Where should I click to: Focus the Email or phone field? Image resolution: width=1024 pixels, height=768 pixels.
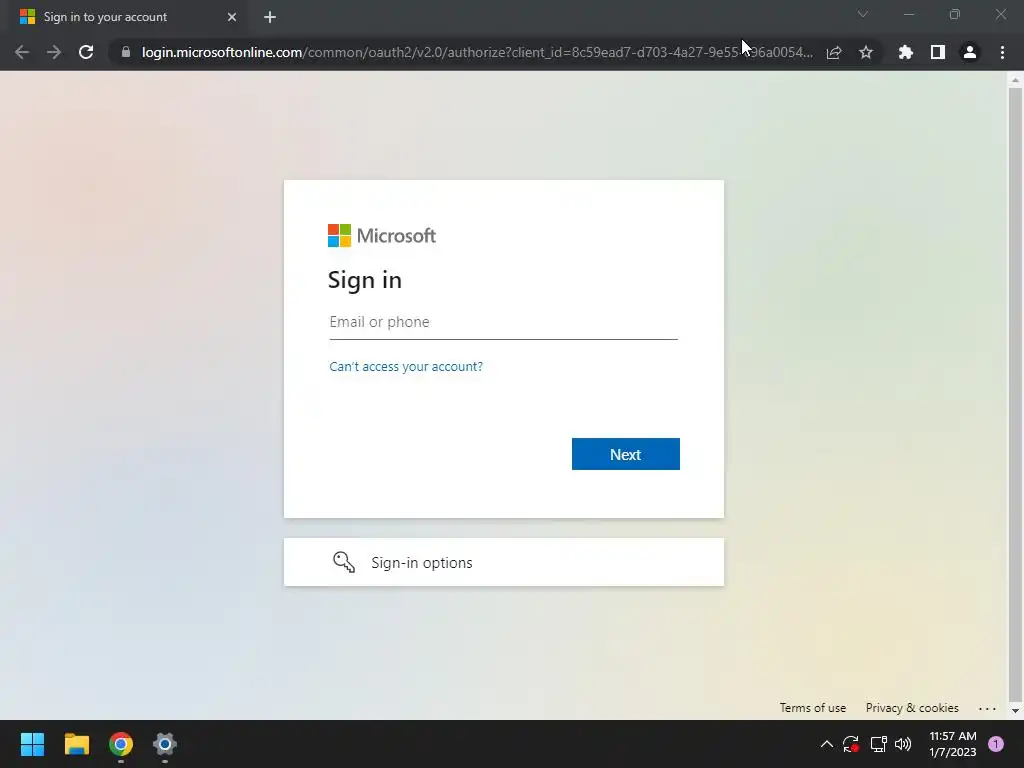click(504, 323)
